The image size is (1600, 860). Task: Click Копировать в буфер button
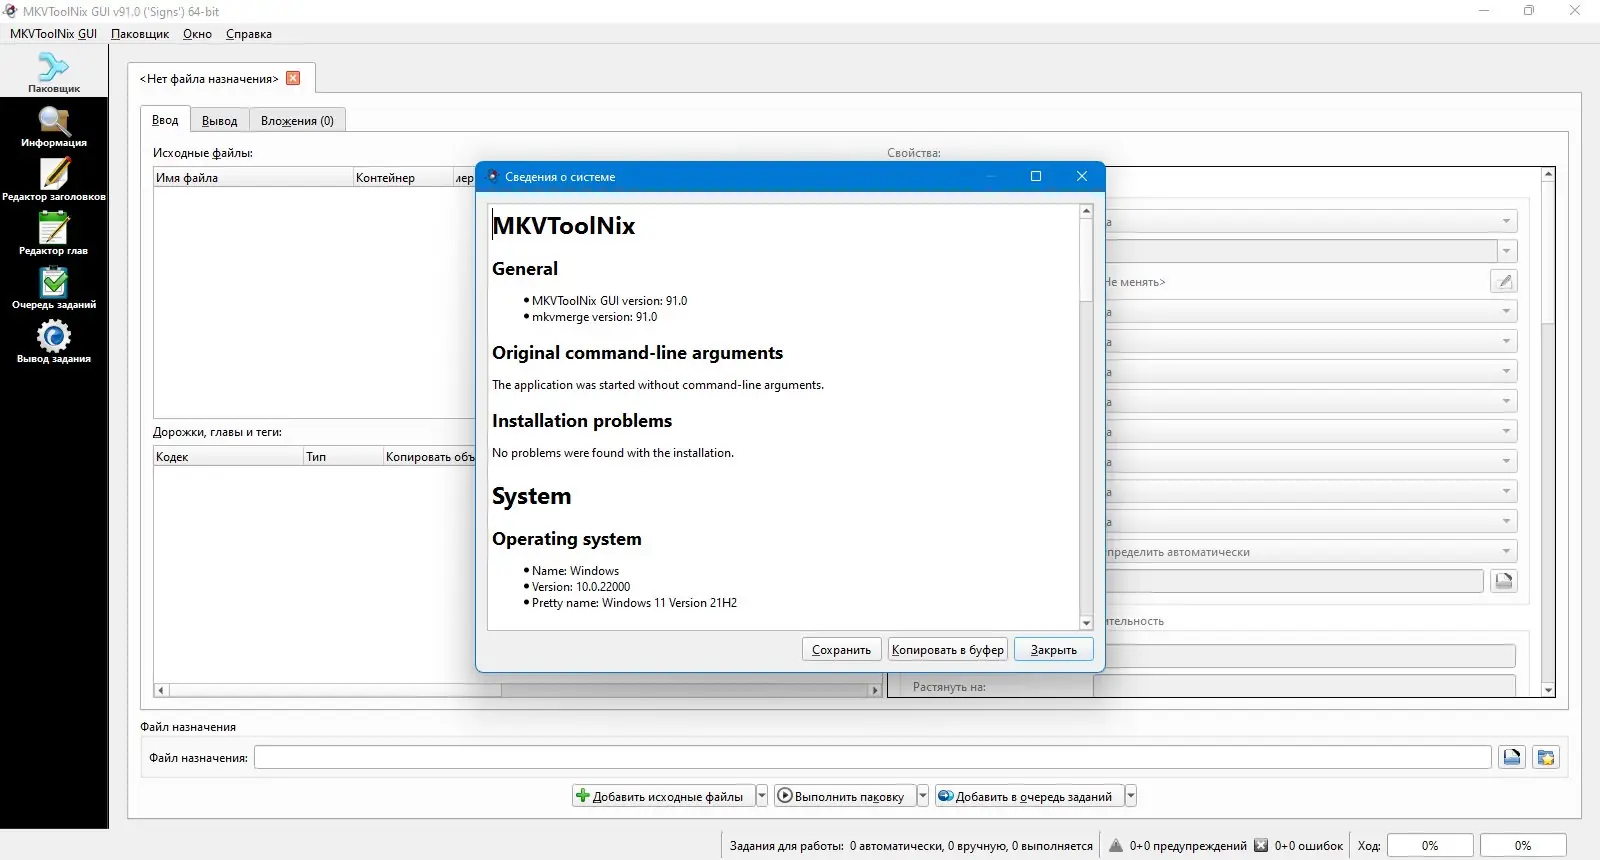948,649
